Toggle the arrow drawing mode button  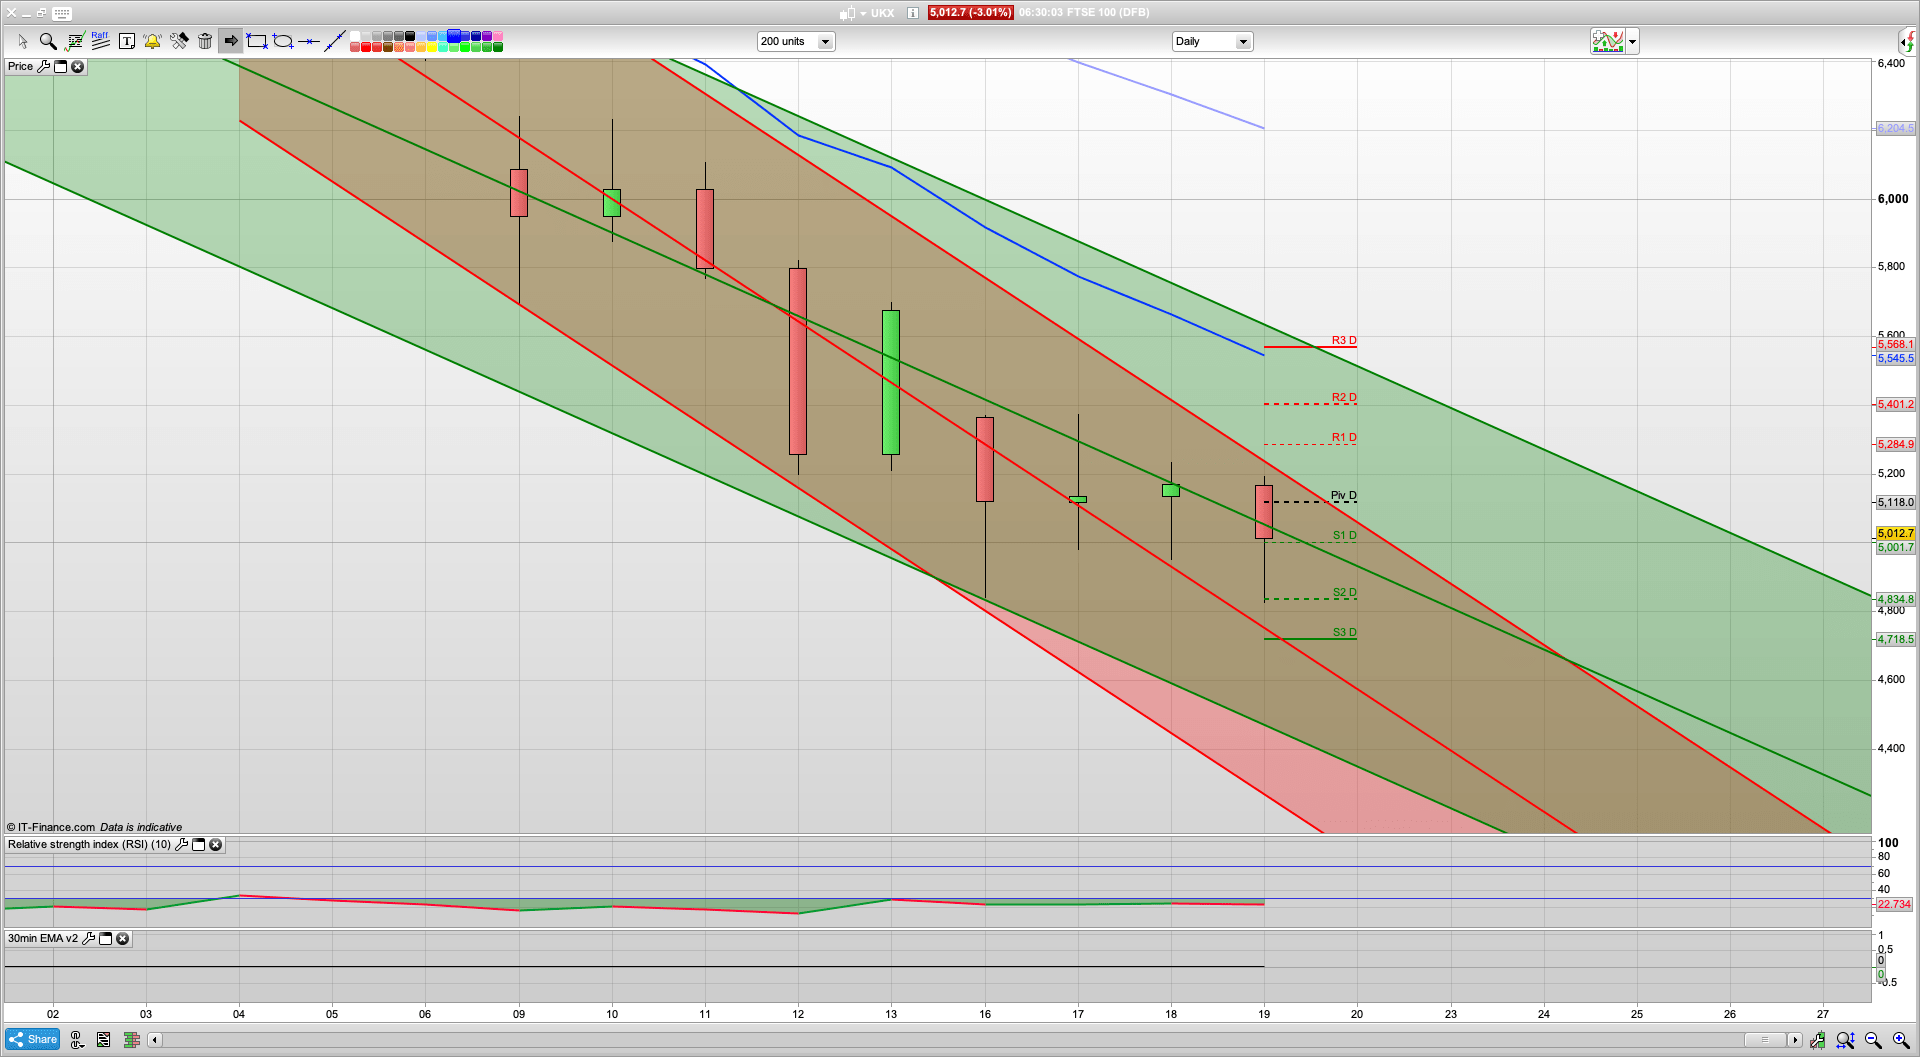click(x=231, y=41)
